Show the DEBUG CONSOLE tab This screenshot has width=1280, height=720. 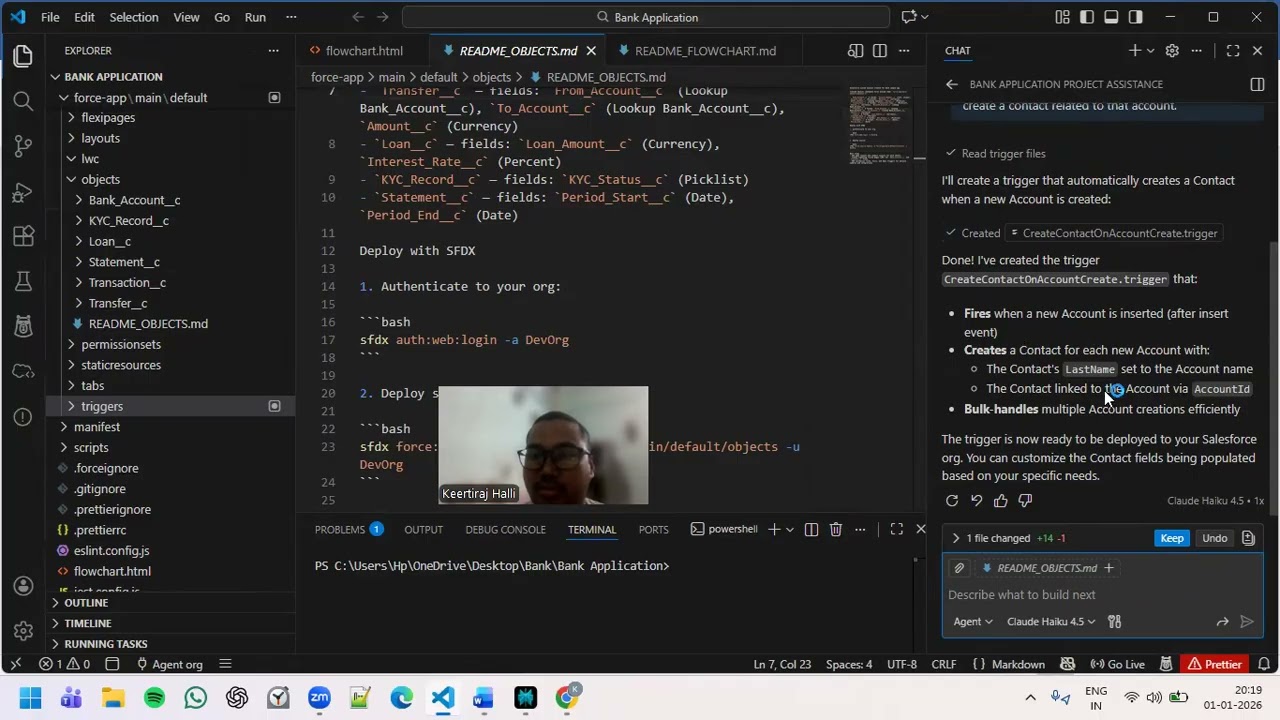pos(505,529)
